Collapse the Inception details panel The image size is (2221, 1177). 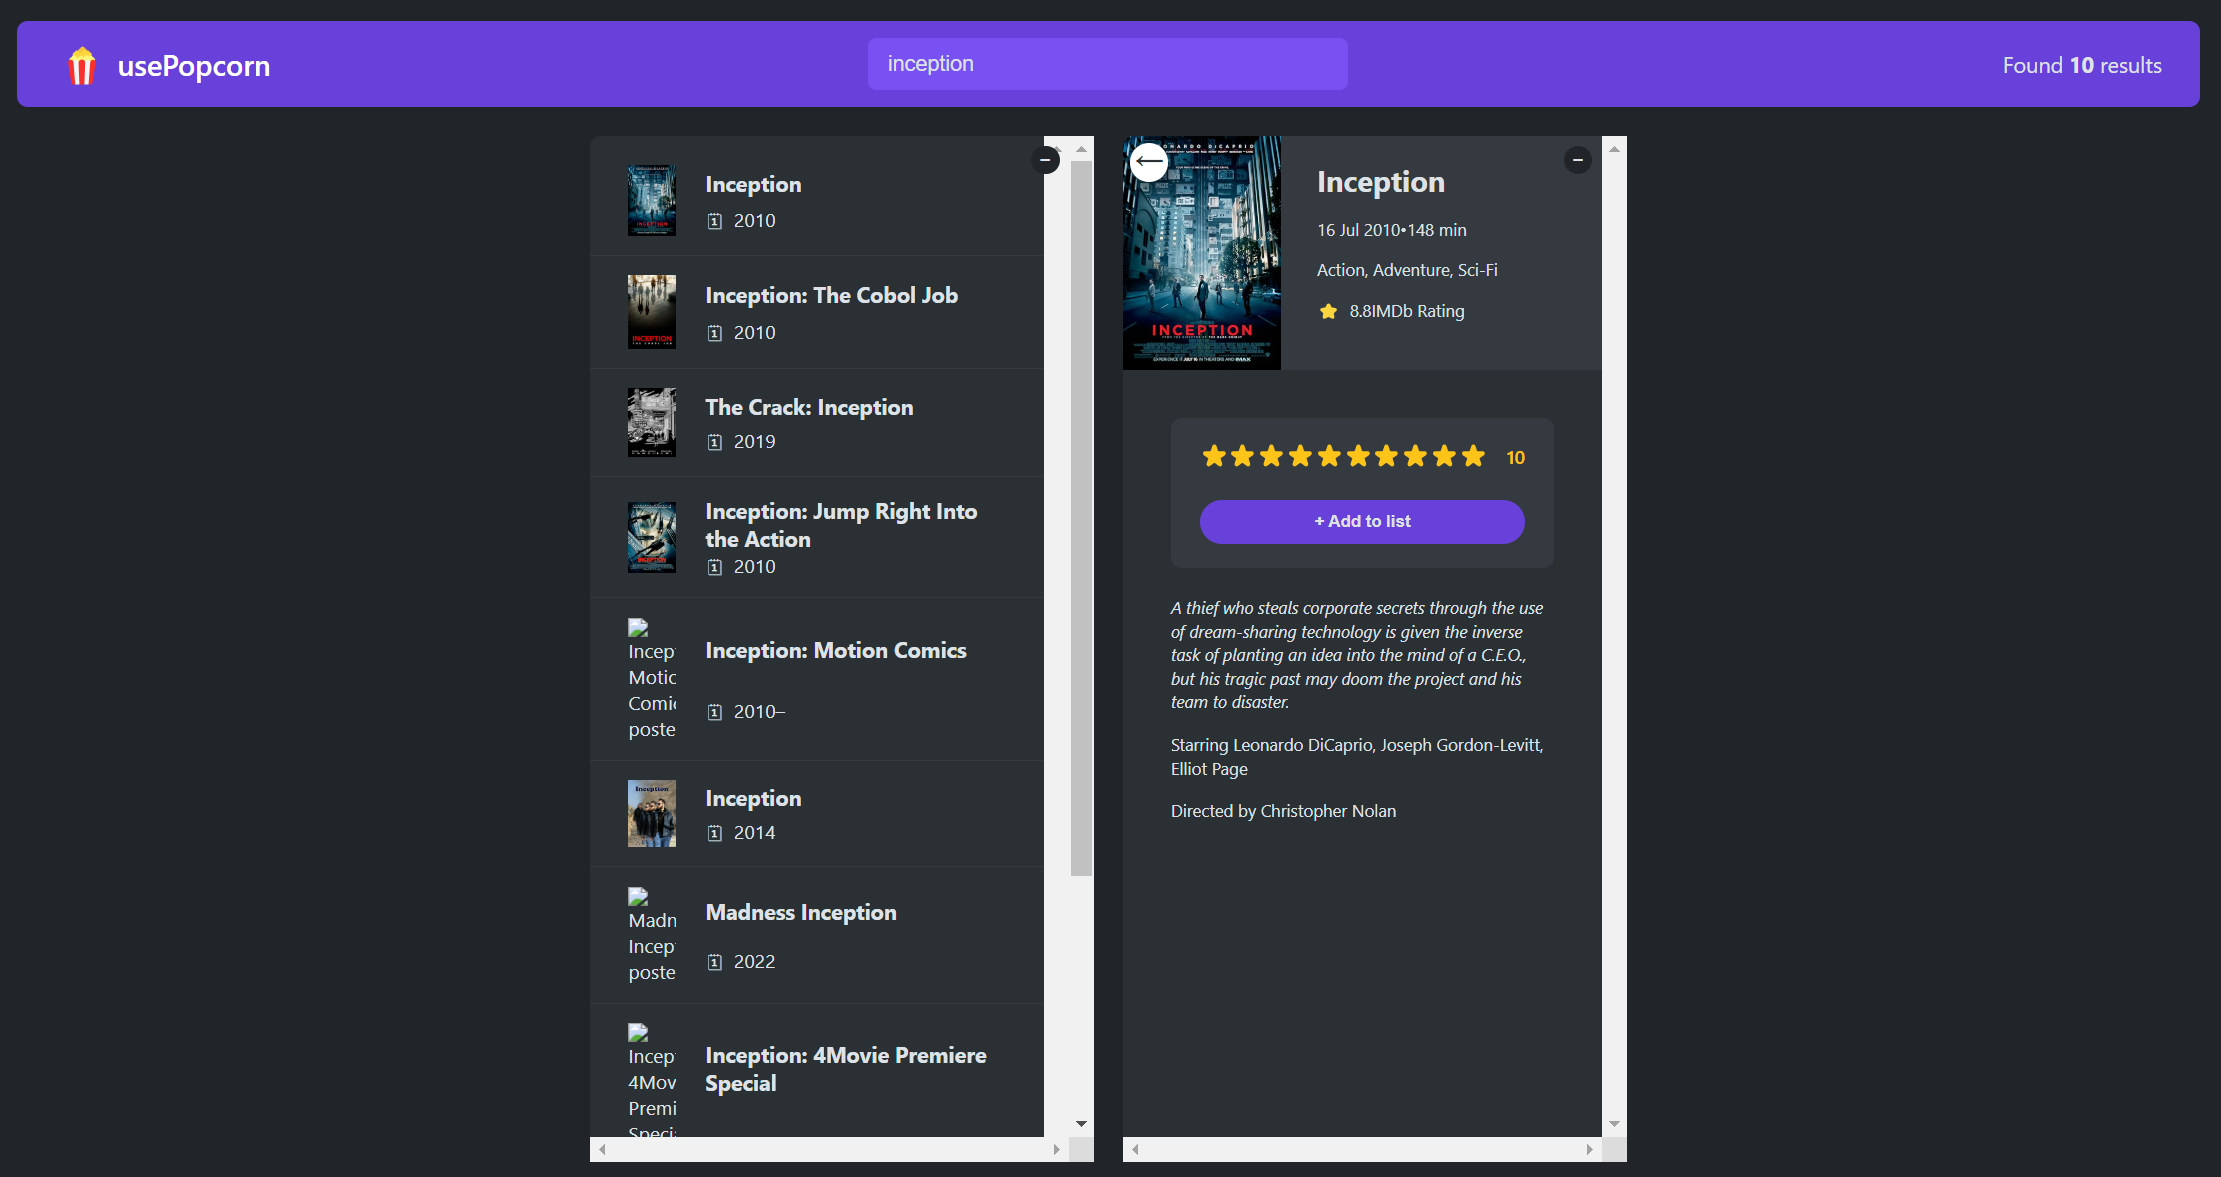click(1578, 160)
